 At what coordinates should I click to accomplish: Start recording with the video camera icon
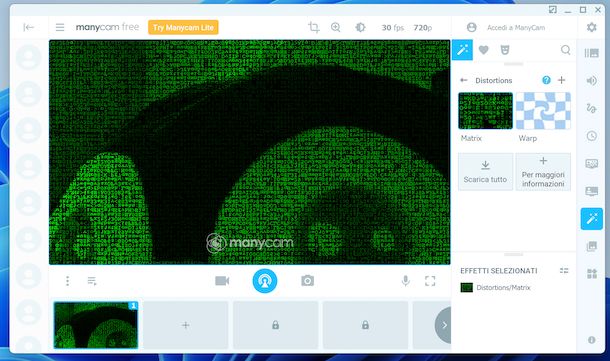tap(222, 280)
